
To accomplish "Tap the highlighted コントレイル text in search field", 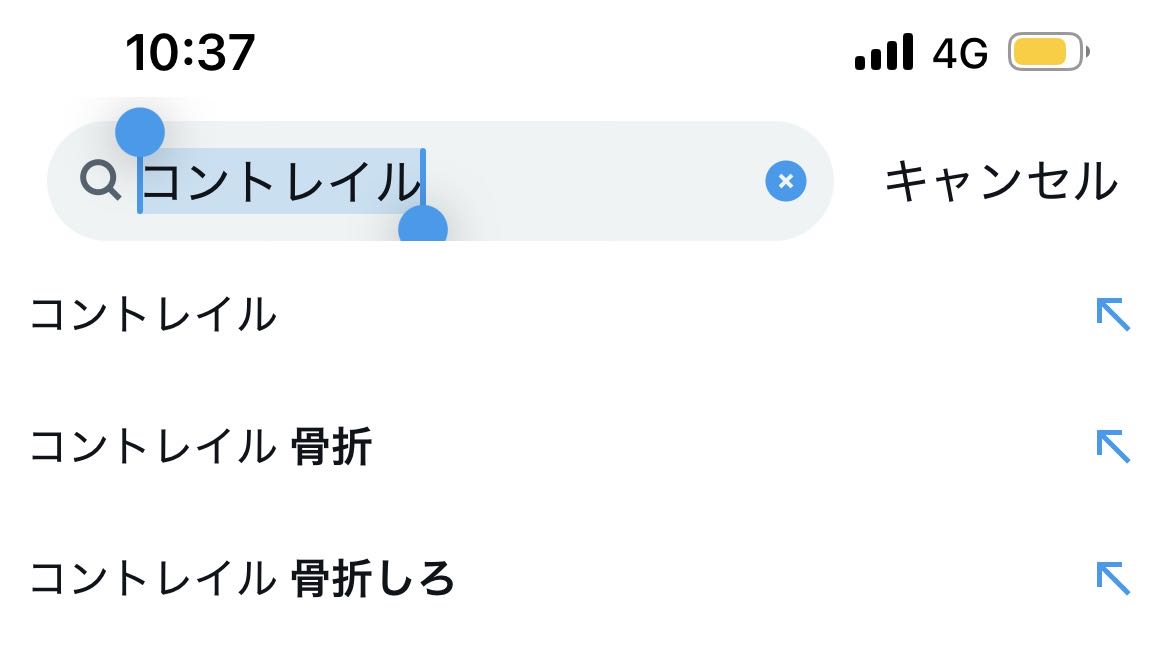I will click(282, 182).
